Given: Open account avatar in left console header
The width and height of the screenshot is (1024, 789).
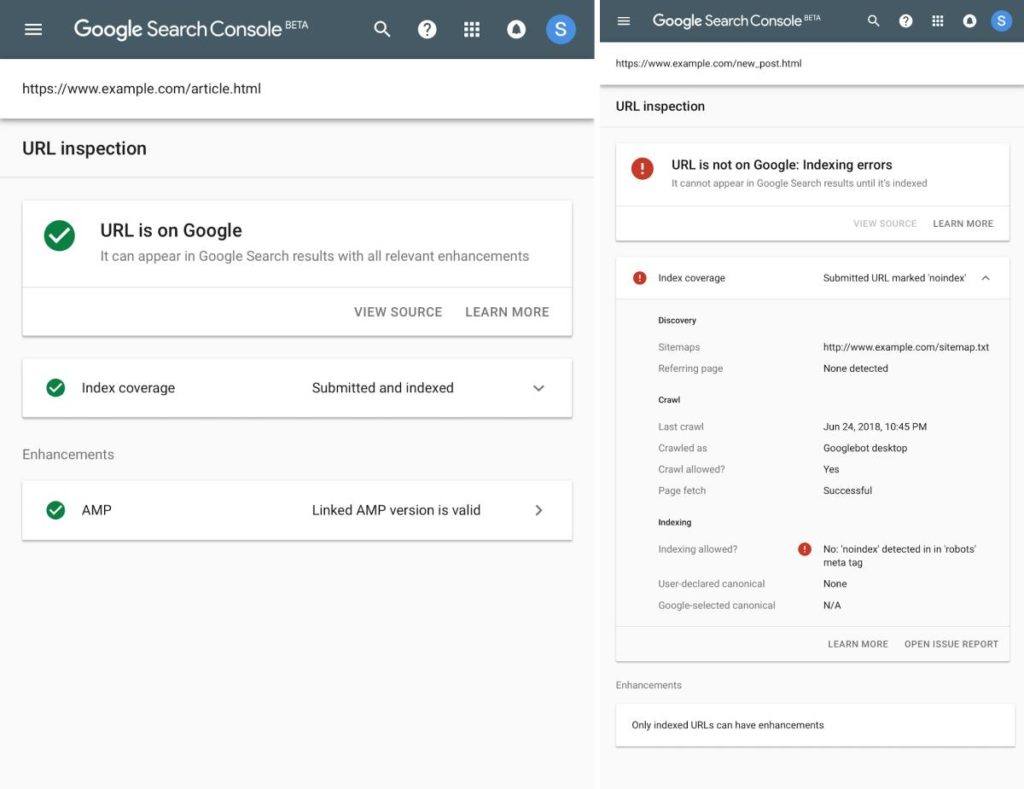Looking at the screenshot, I should click(560, 29).
